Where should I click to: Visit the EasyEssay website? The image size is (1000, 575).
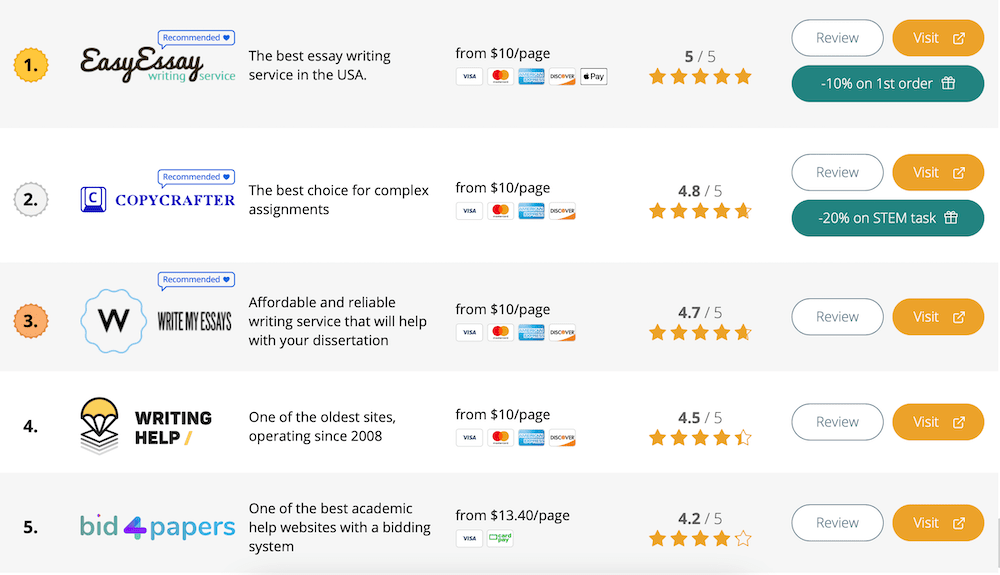(938, 38)
